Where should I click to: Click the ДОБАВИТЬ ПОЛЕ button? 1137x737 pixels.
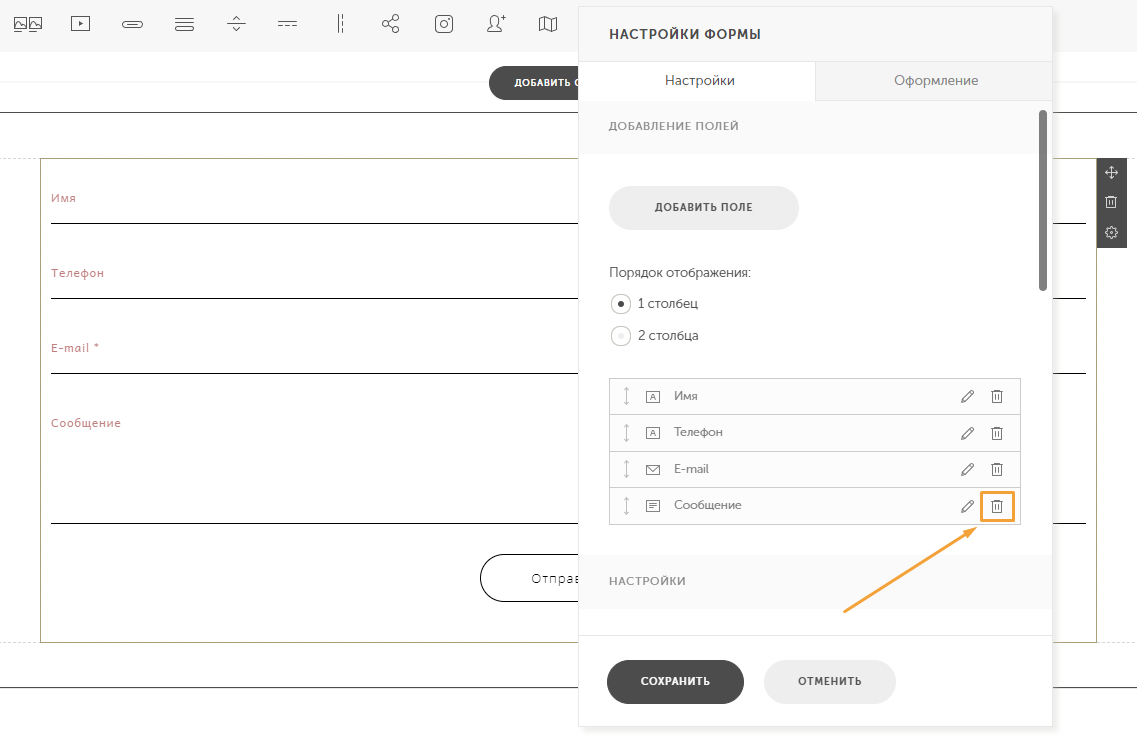(x=703, y=207)
